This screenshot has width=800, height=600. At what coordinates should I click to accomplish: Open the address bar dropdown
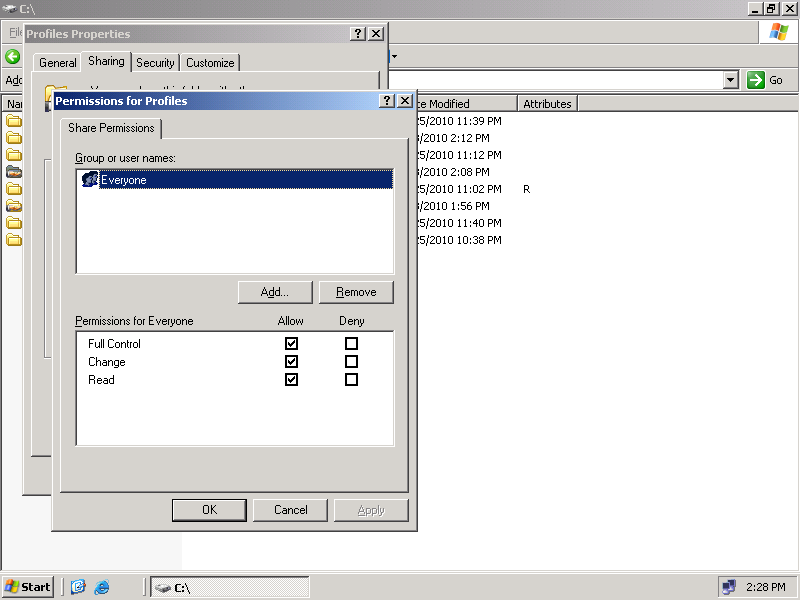point(731,80)
